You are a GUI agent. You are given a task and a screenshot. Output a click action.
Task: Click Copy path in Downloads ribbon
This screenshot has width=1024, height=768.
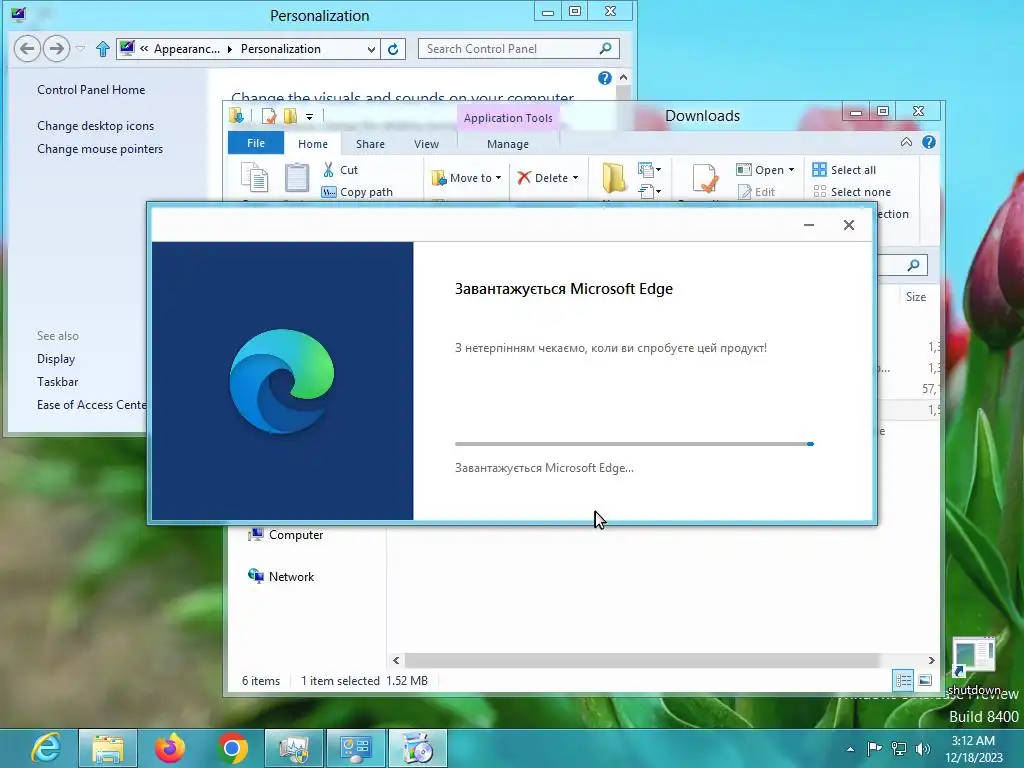tap(357, 192)
